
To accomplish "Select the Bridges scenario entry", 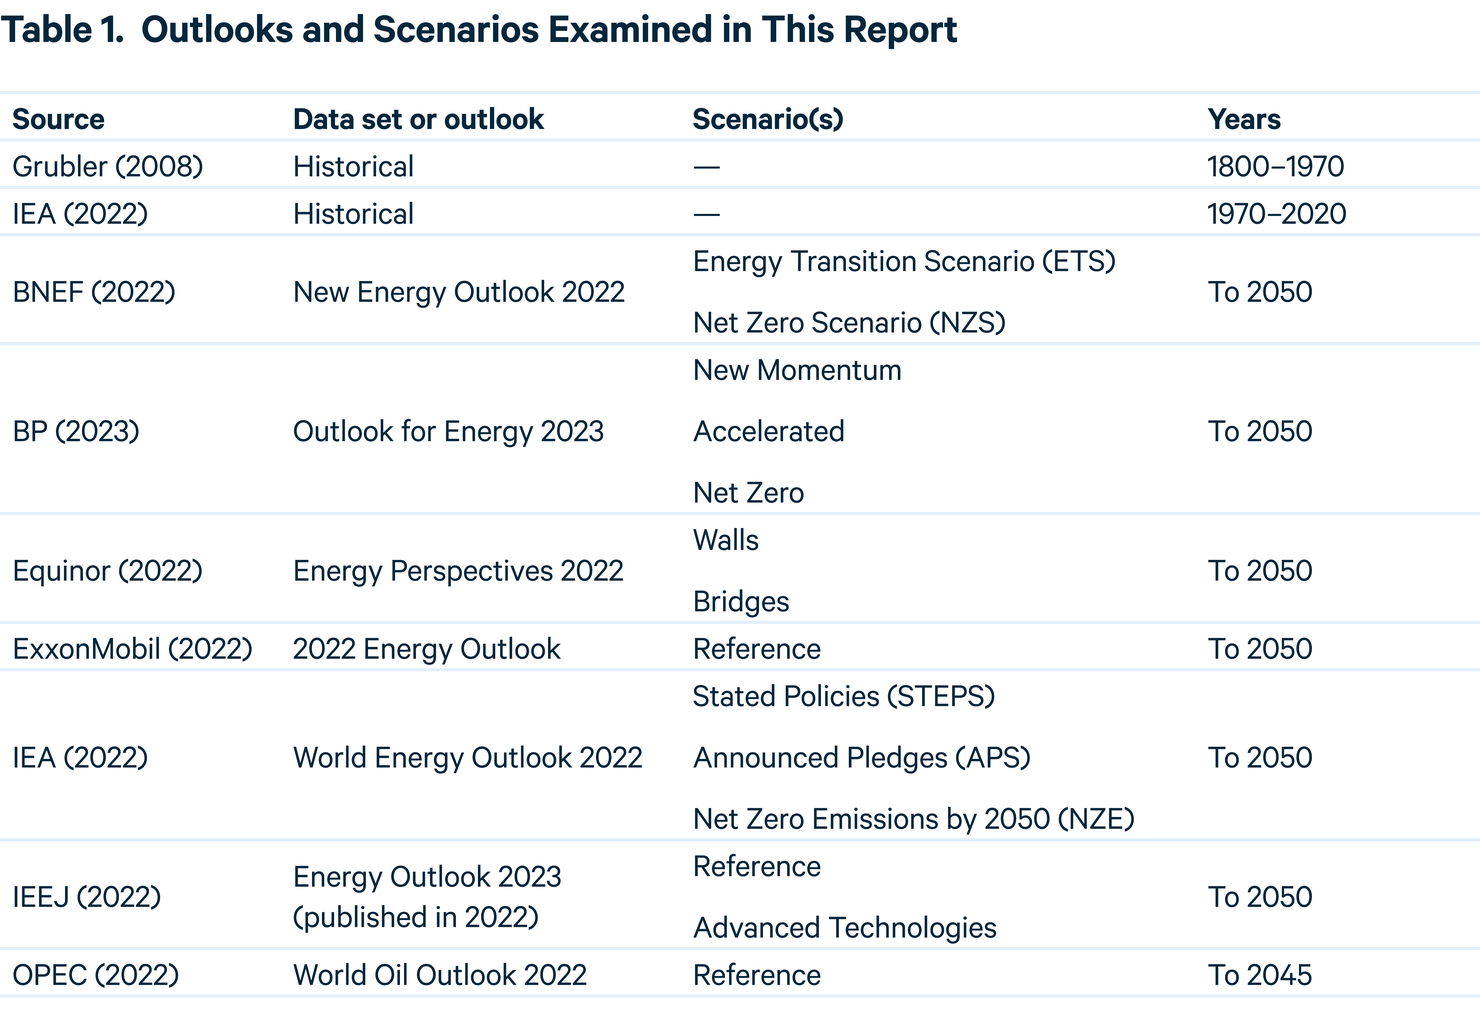I will 741,602.
